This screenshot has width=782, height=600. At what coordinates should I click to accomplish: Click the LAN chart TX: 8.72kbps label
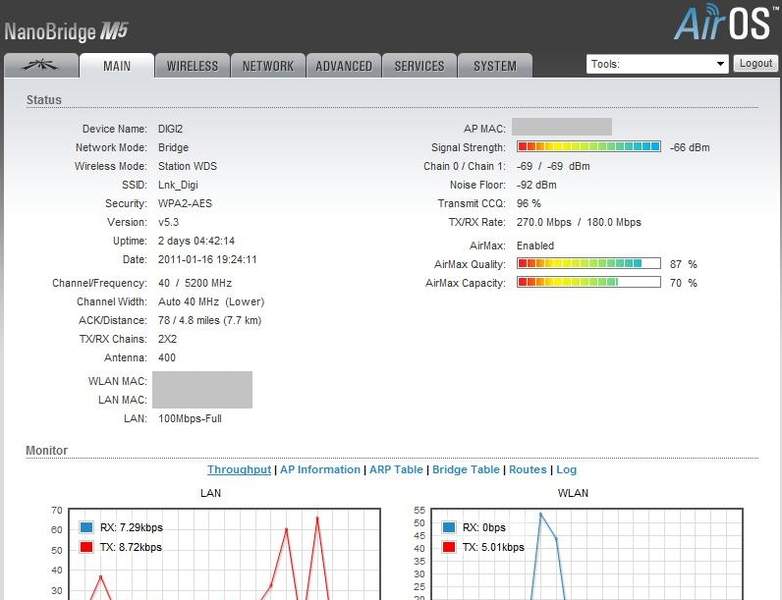(131, 547)
